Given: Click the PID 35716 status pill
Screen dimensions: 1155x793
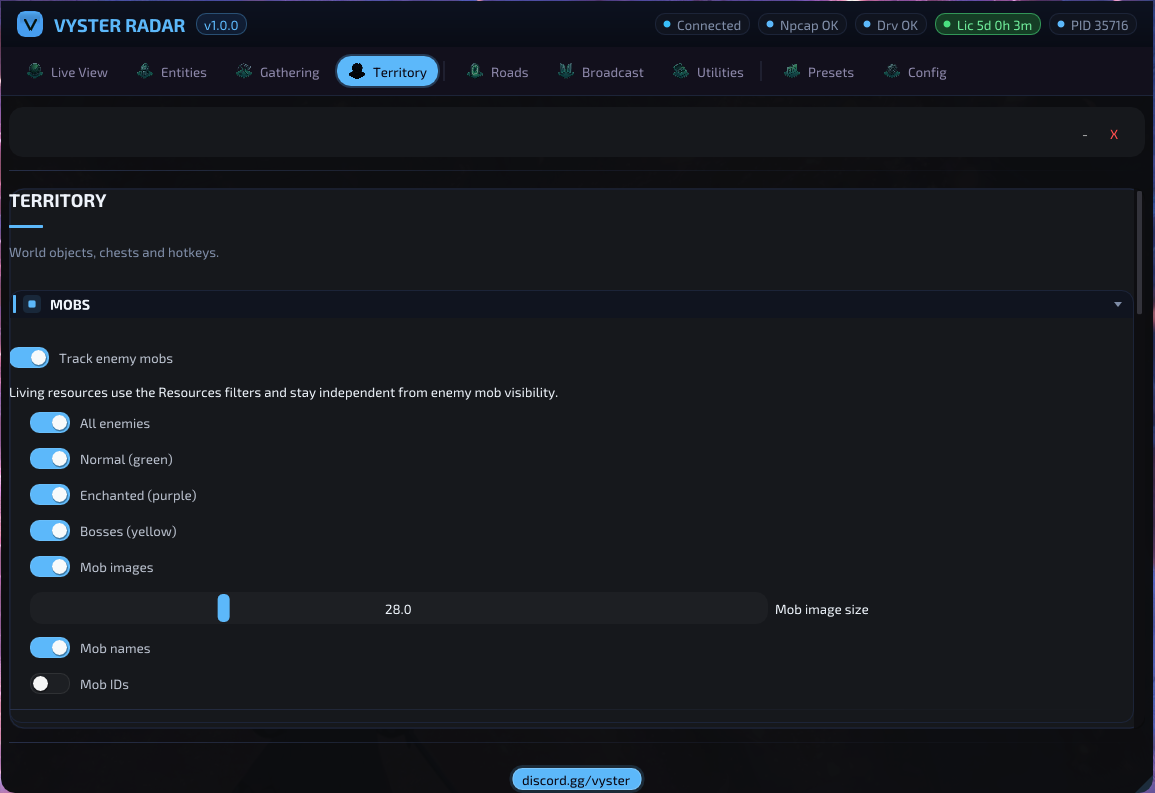Looking at the screenshot, I should (1093, 25).
